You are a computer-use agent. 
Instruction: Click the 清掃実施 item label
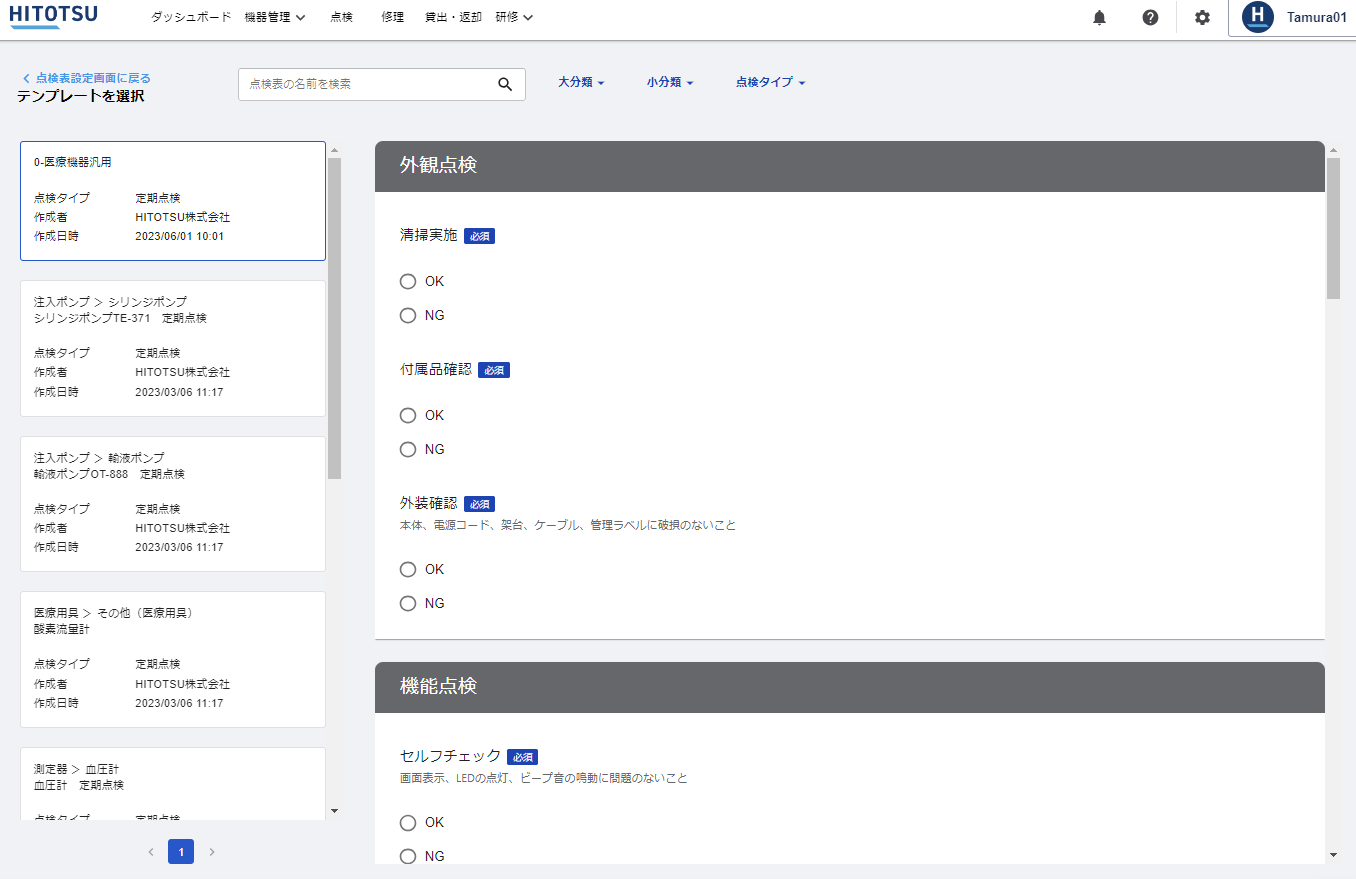tap(428, 235)
